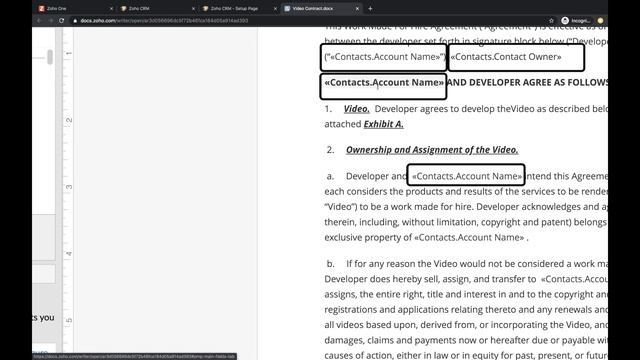640x360 pixels.
Task: Click 'AND DEVELOPER AGREE AS FOLLOWS' text
Action: (x=527, y=82)
